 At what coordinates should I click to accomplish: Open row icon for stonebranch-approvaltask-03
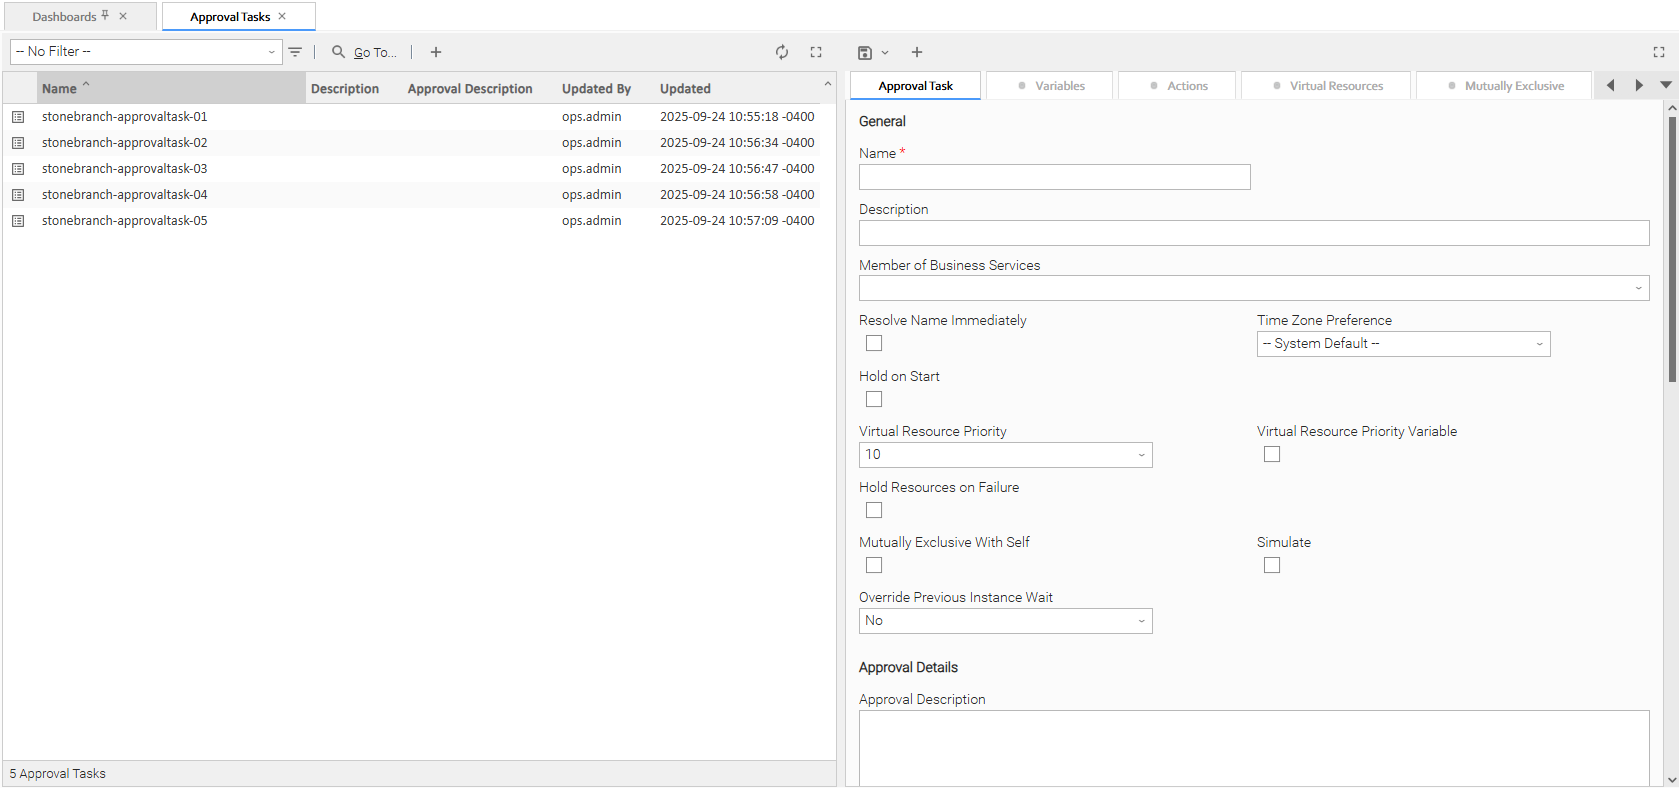18,169
